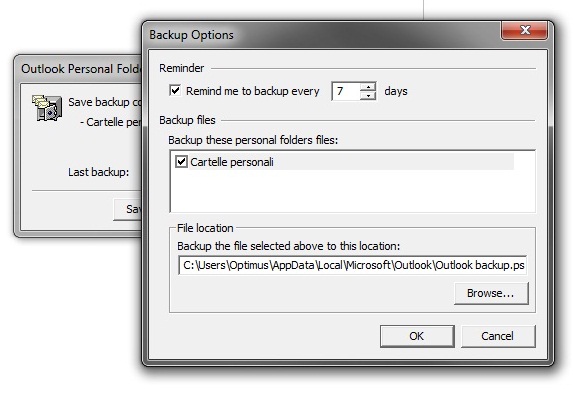The width and height of the screenshot is (575, 406).
Task: Click the safe backup icon in Outlook dialog
Action: (47, 107)
